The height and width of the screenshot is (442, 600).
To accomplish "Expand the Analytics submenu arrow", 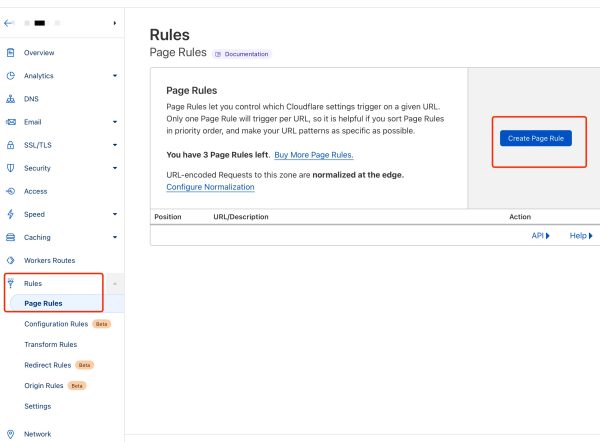I will pyautogui.click(x=115, y=76).
